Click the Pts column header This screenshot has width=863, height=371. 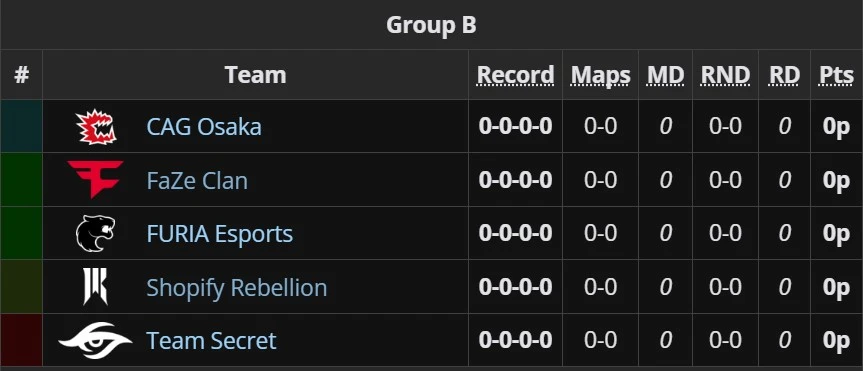837,75
